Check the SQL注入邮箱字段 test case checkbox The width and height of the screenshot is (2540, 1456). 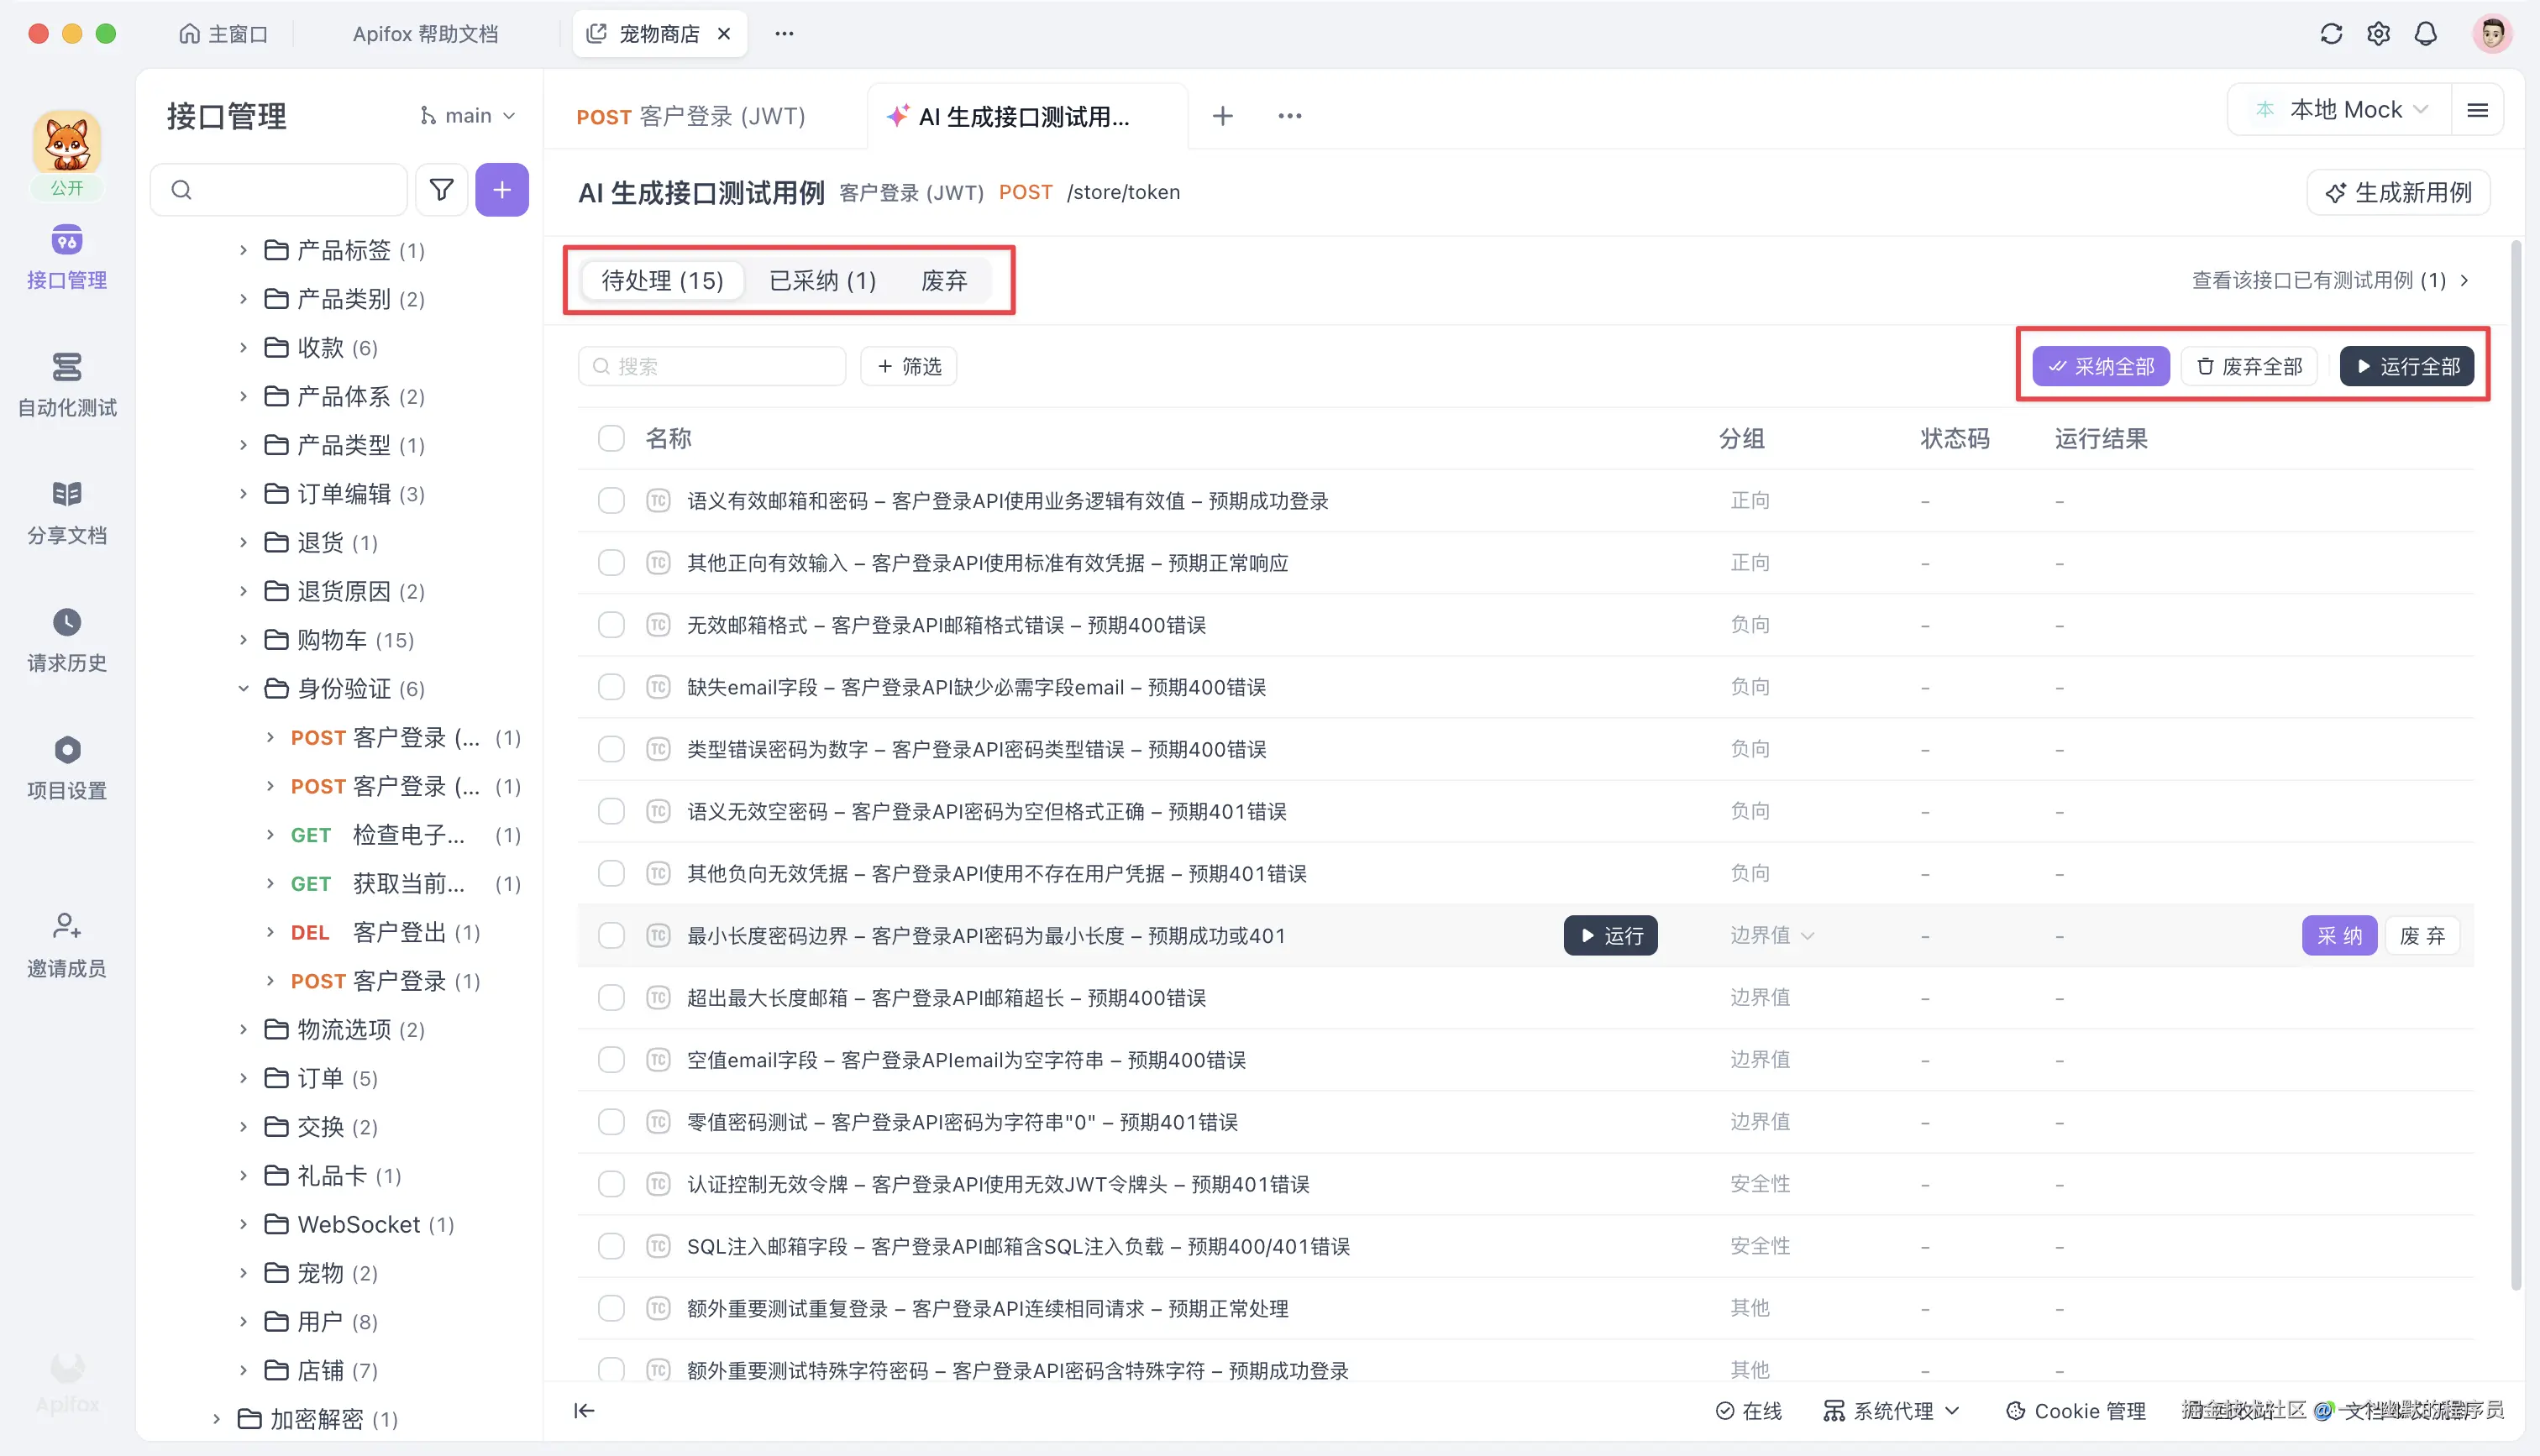611,1246
